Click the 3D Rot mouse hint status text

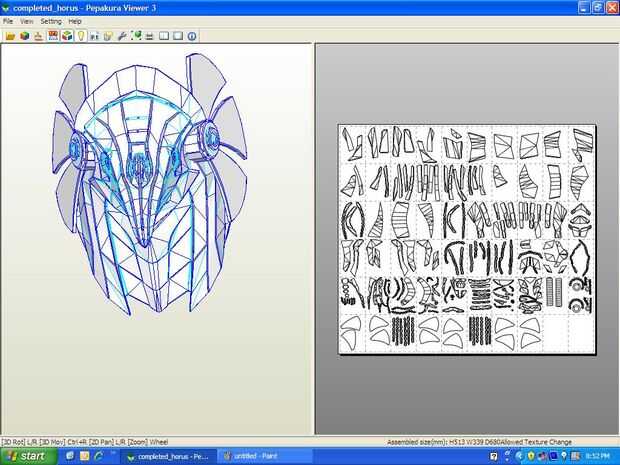click(x=85, y=442)
